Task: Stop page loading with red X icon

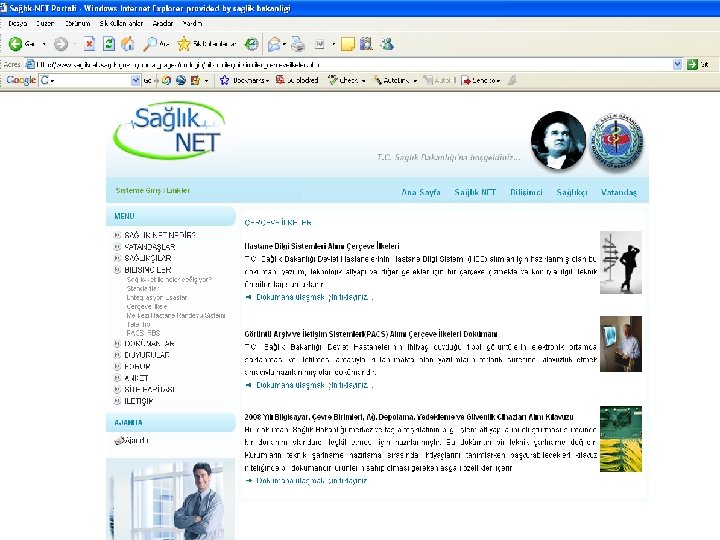Action: [x=90, y=44]
